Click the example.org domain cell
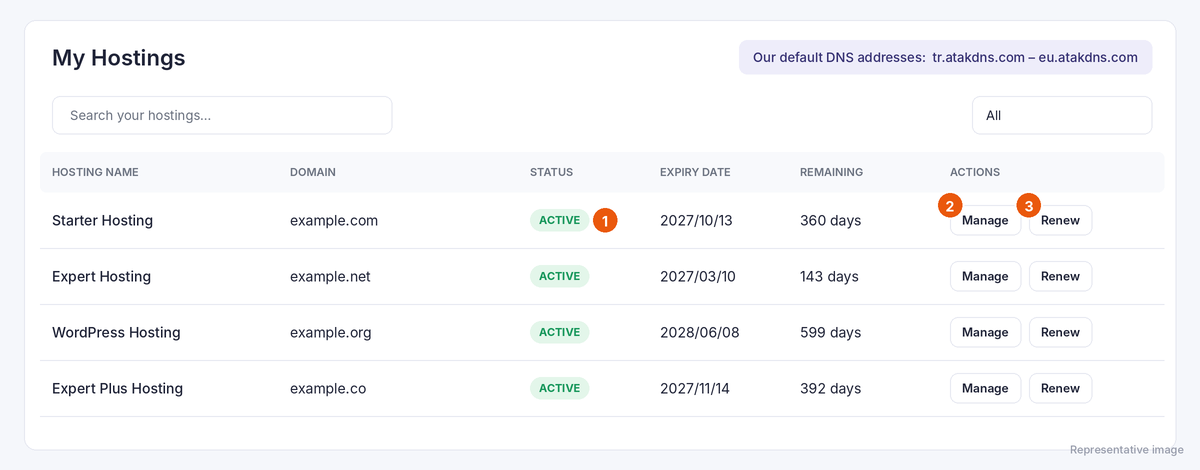Viewport: 1200px width, 470px height. [x=331, y=332]
